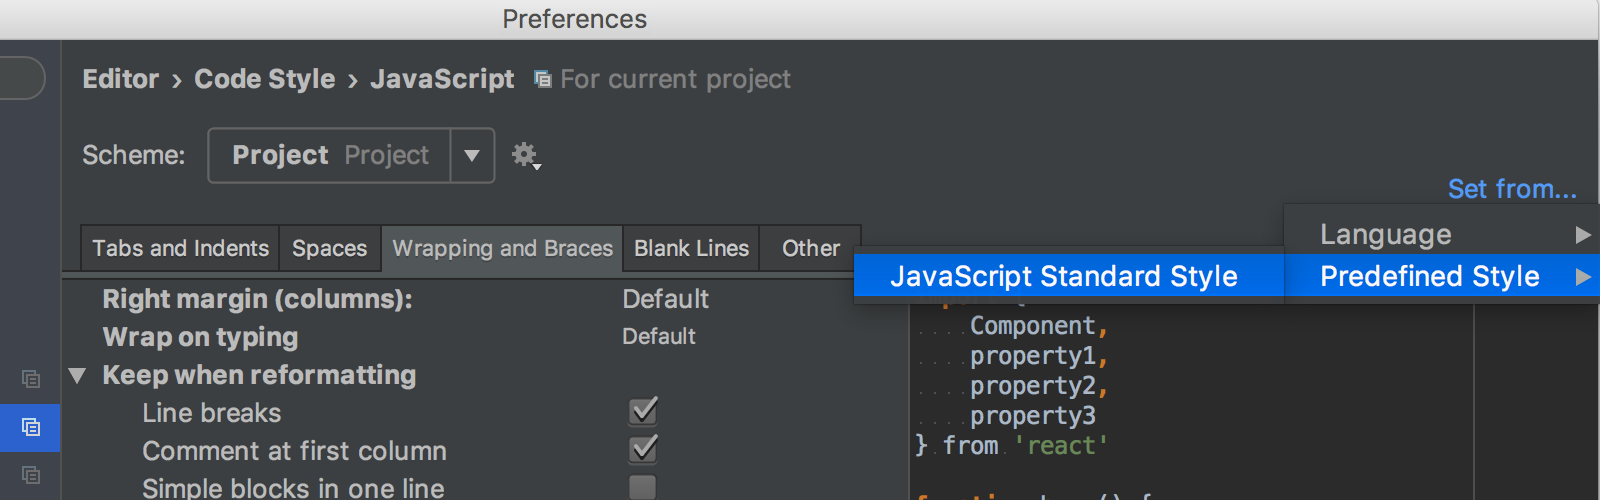Click the project-level copy icon next to JavaScript
Image resolution: width=1600 pixels, height=500 pixels.
[543, 79]
